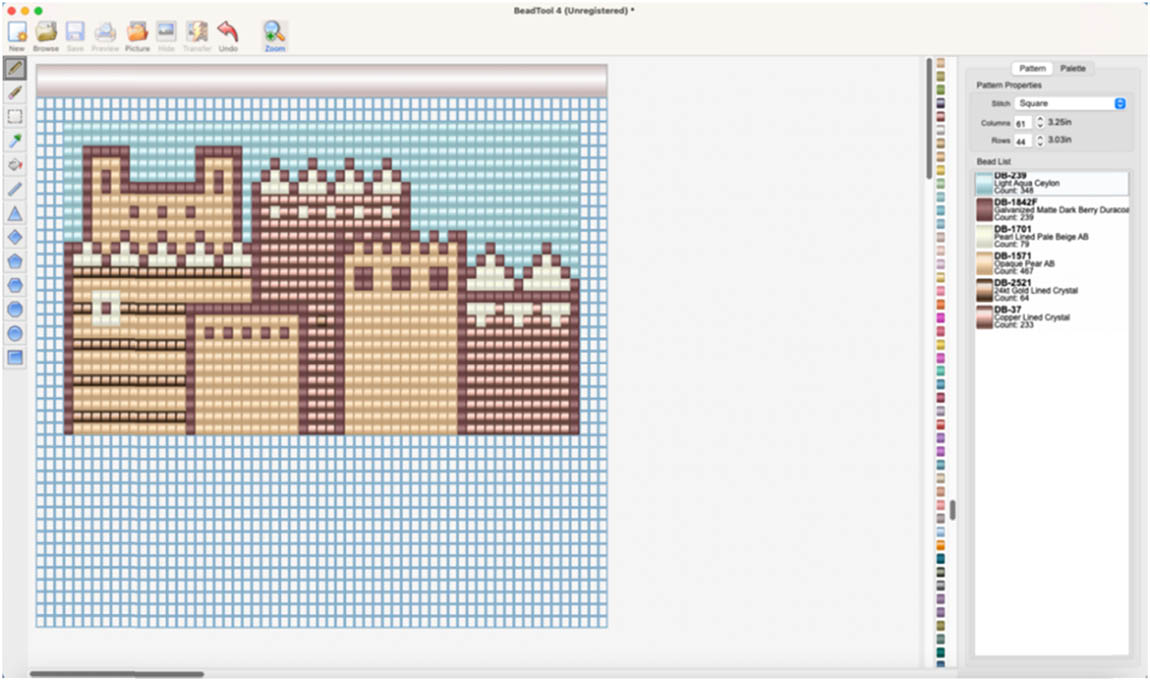1150x681 pixels.
Task: Create a New pattern from toolbar
Action: coord(17,35)
